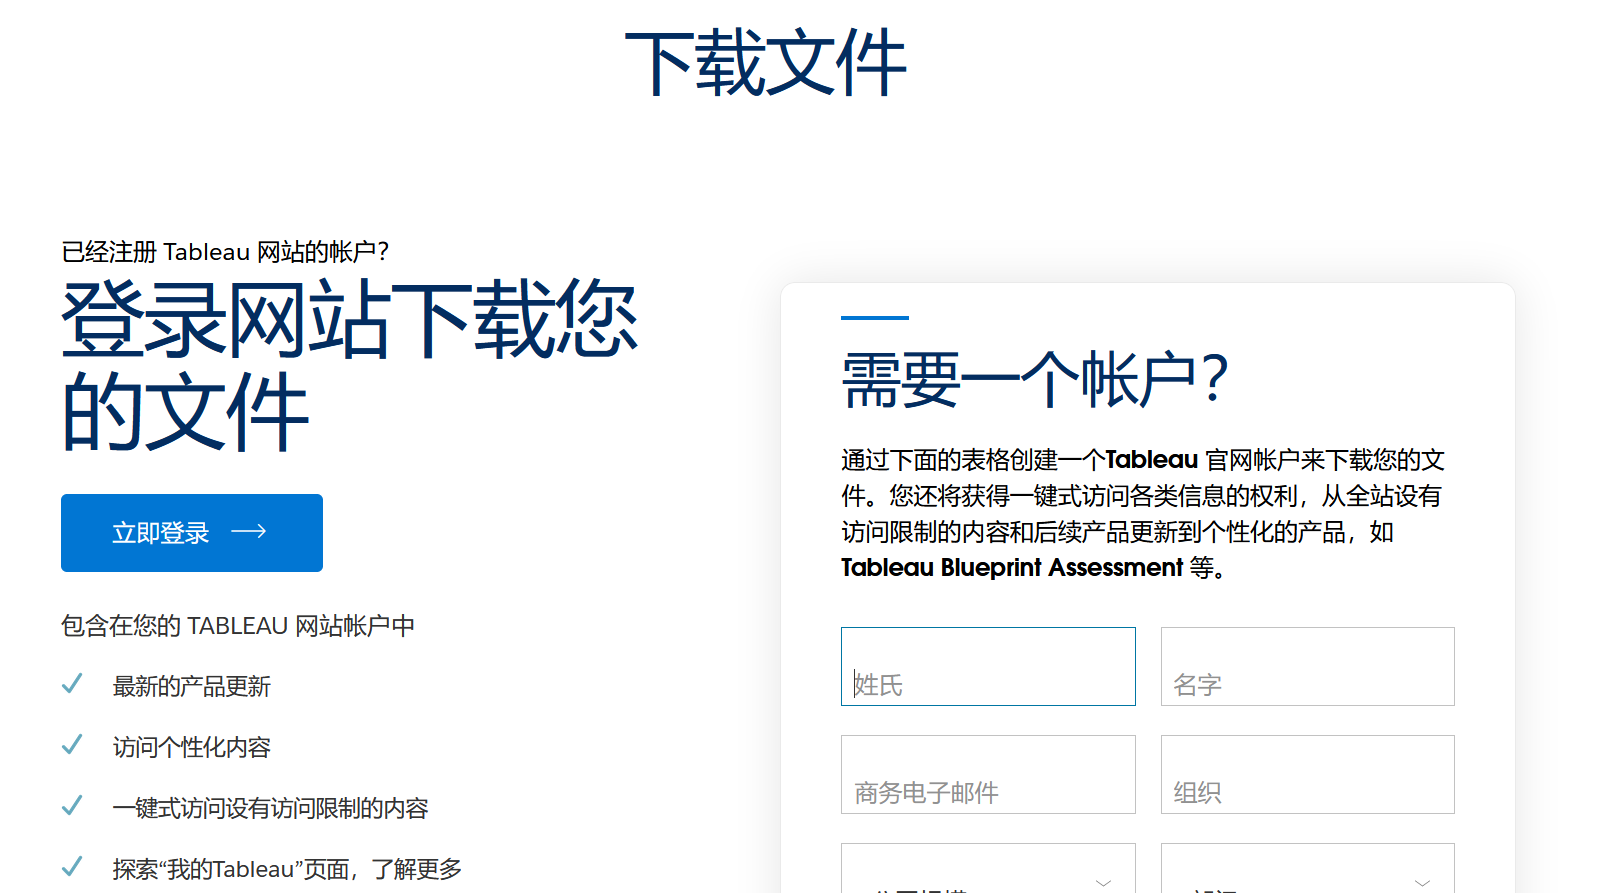Click the 立即登录 sign-in button
The width and height of the screenshot is (1617, 893).
[x=192, y=533]
